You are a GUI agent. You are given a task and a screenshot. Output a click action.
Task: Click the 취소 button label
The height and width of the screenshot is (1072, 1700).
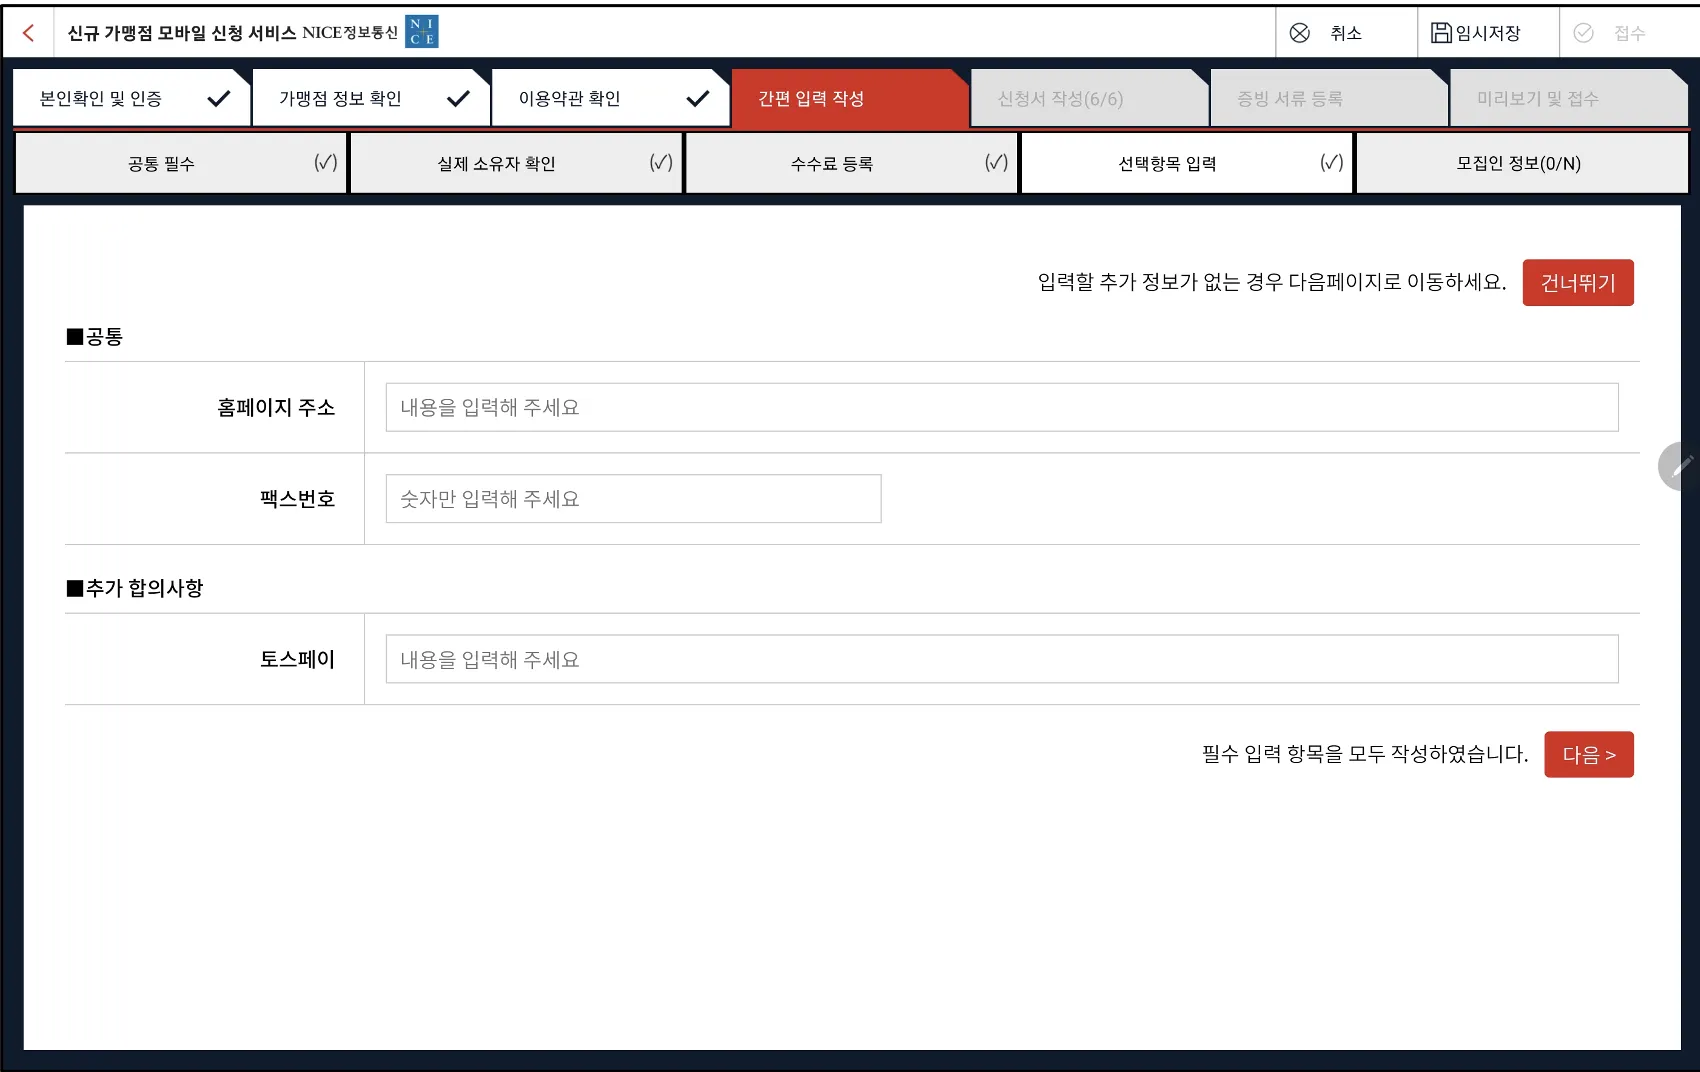pos(1346,33)
